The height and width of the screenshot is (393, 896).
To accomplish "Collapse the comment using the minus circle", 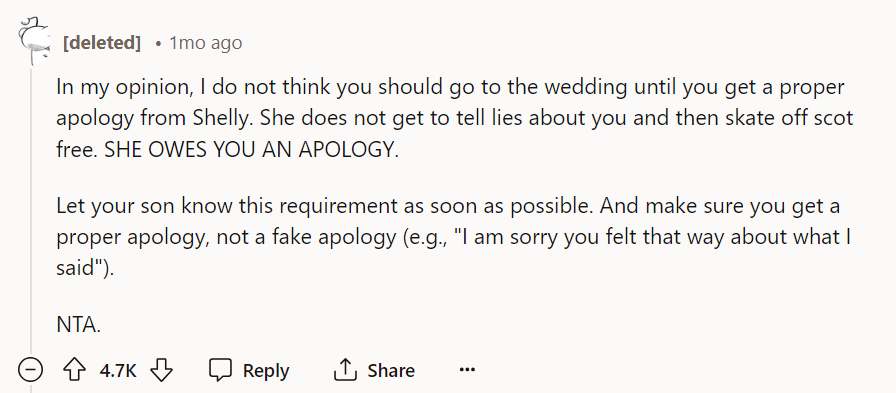I will tap(30, 370).
